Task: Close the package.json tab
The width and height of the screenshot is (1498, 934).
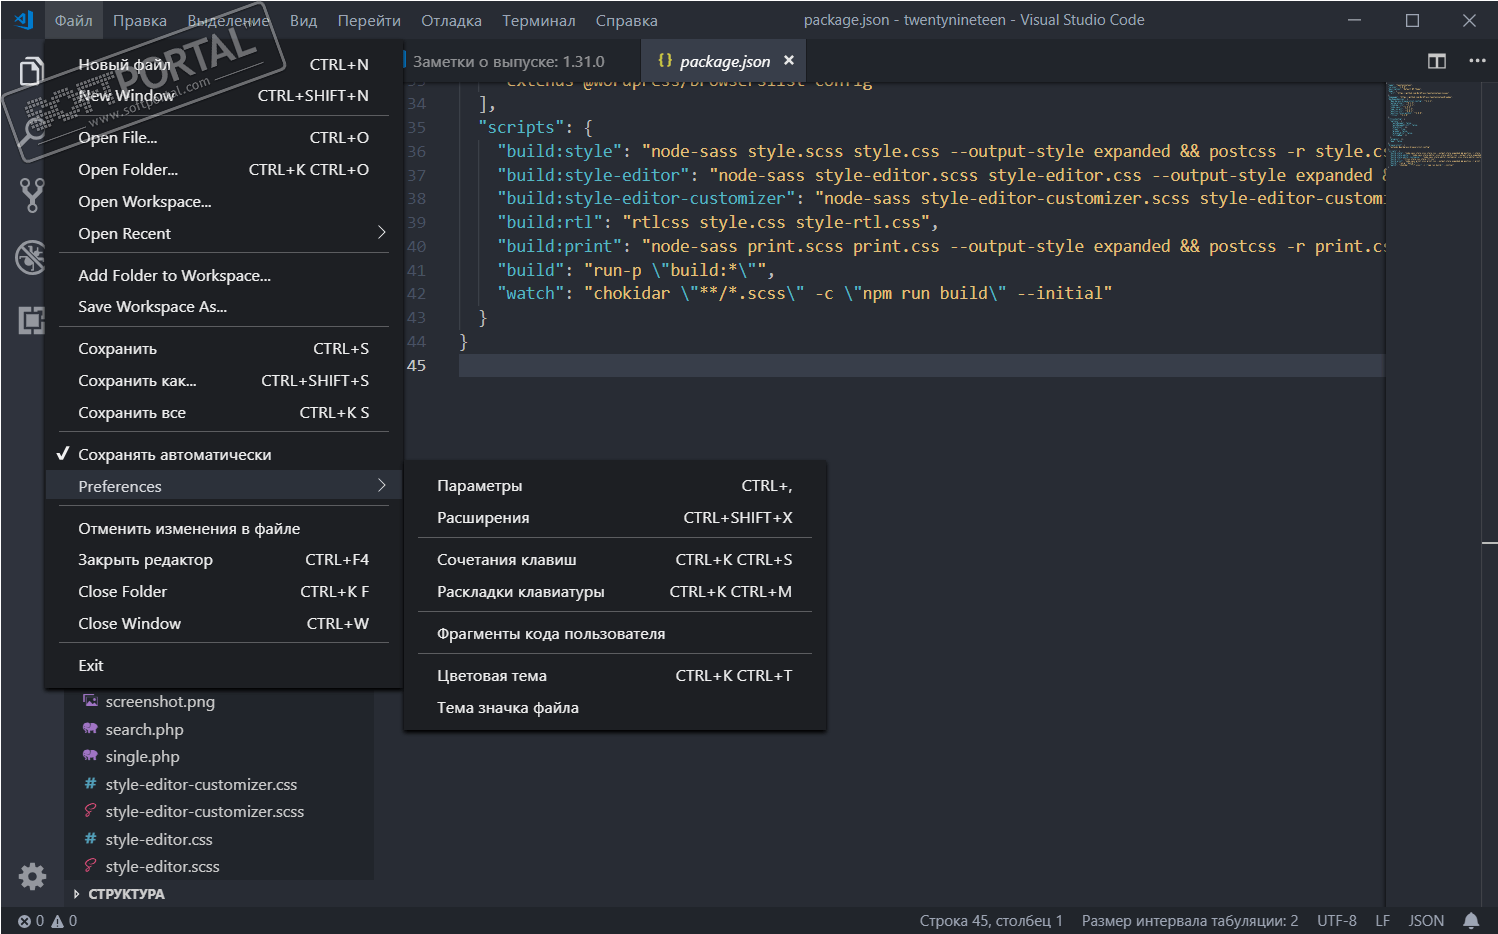Action: (789, 61)
